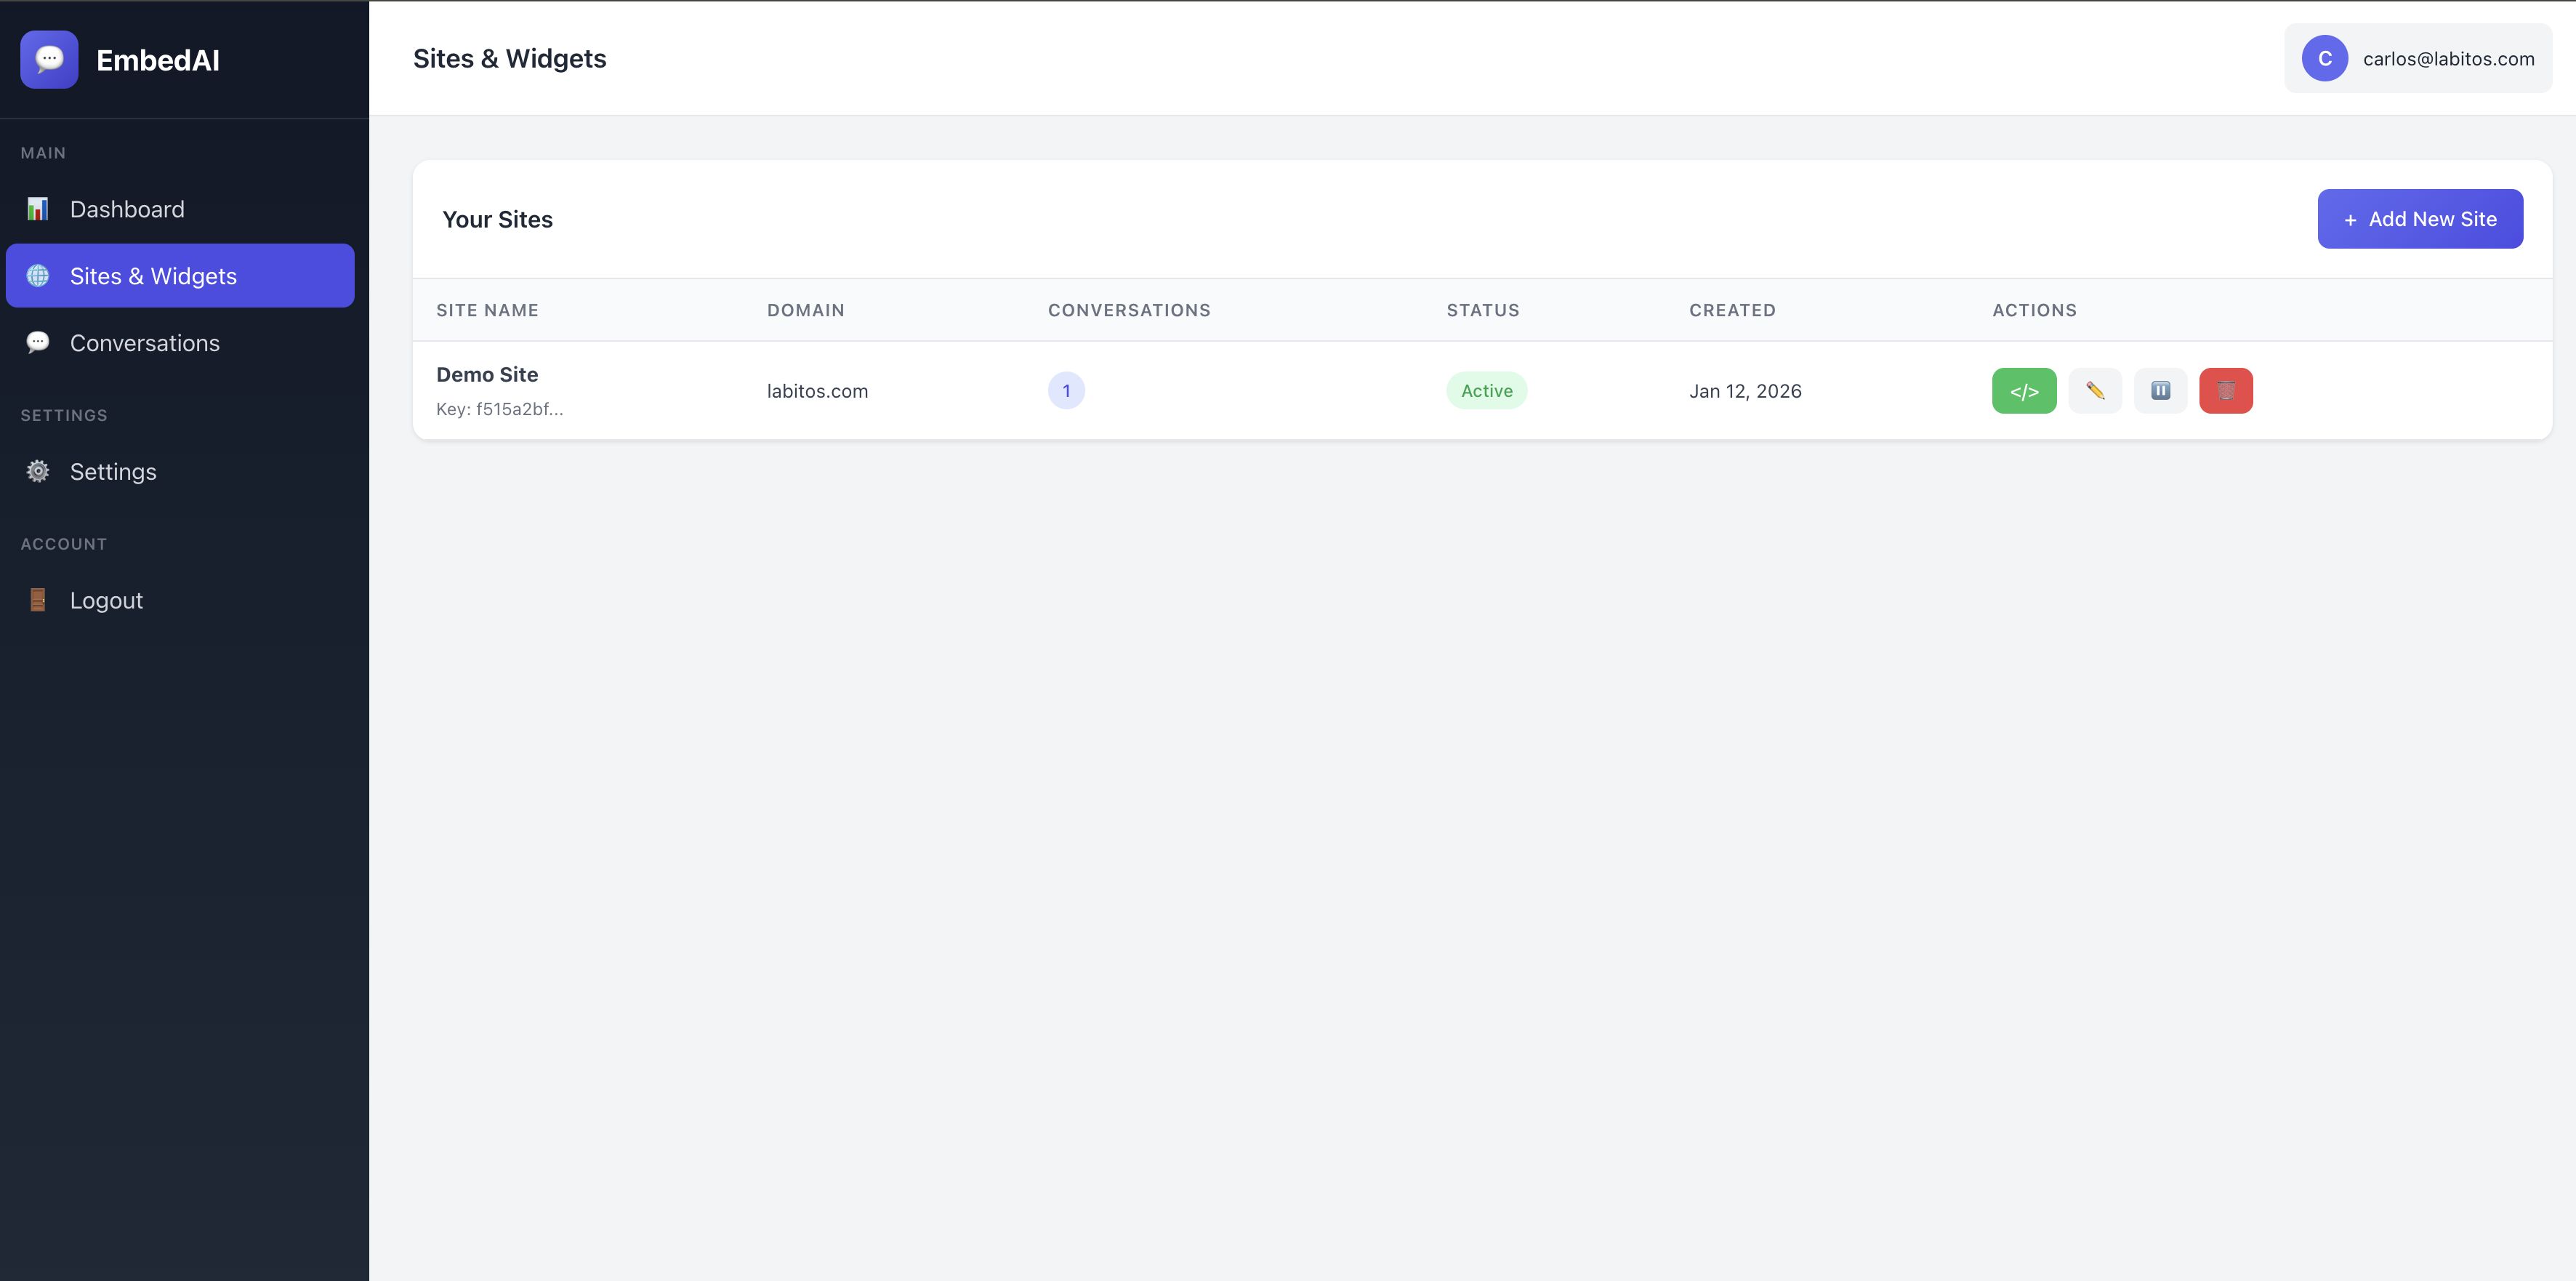This screenshot has height=1281, width=2576.
Task: Click the conversations count badge 1
Action: (1066, 391)
